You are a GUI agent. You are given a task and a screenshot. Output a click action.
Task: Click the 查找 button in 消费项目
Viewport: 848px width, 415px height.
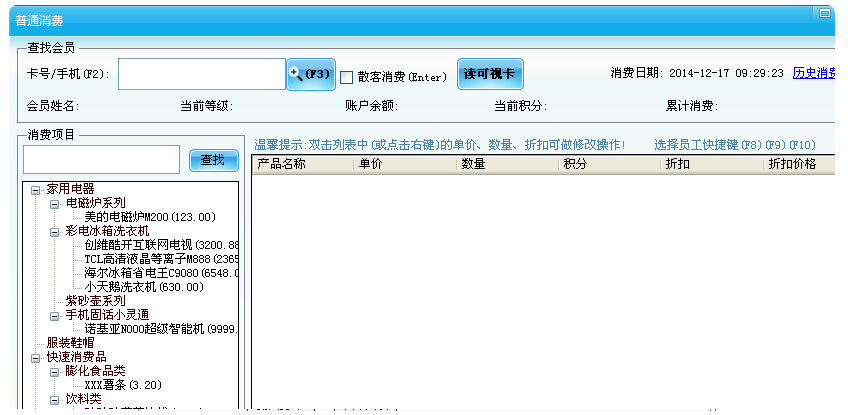click(x=214, y=160)
